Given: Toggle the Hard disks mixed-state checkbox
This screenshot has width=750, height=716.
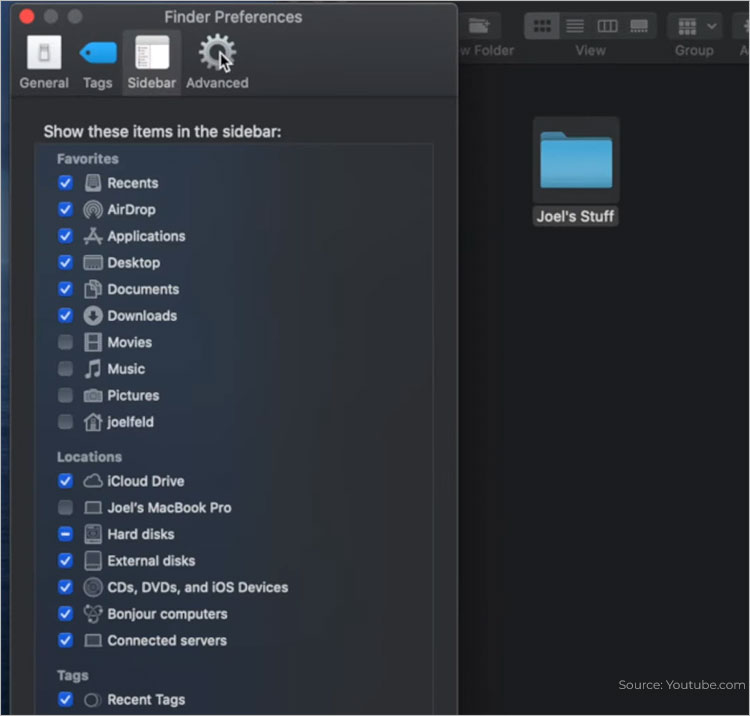Looking at the screenshot, I should click(66, 534).
